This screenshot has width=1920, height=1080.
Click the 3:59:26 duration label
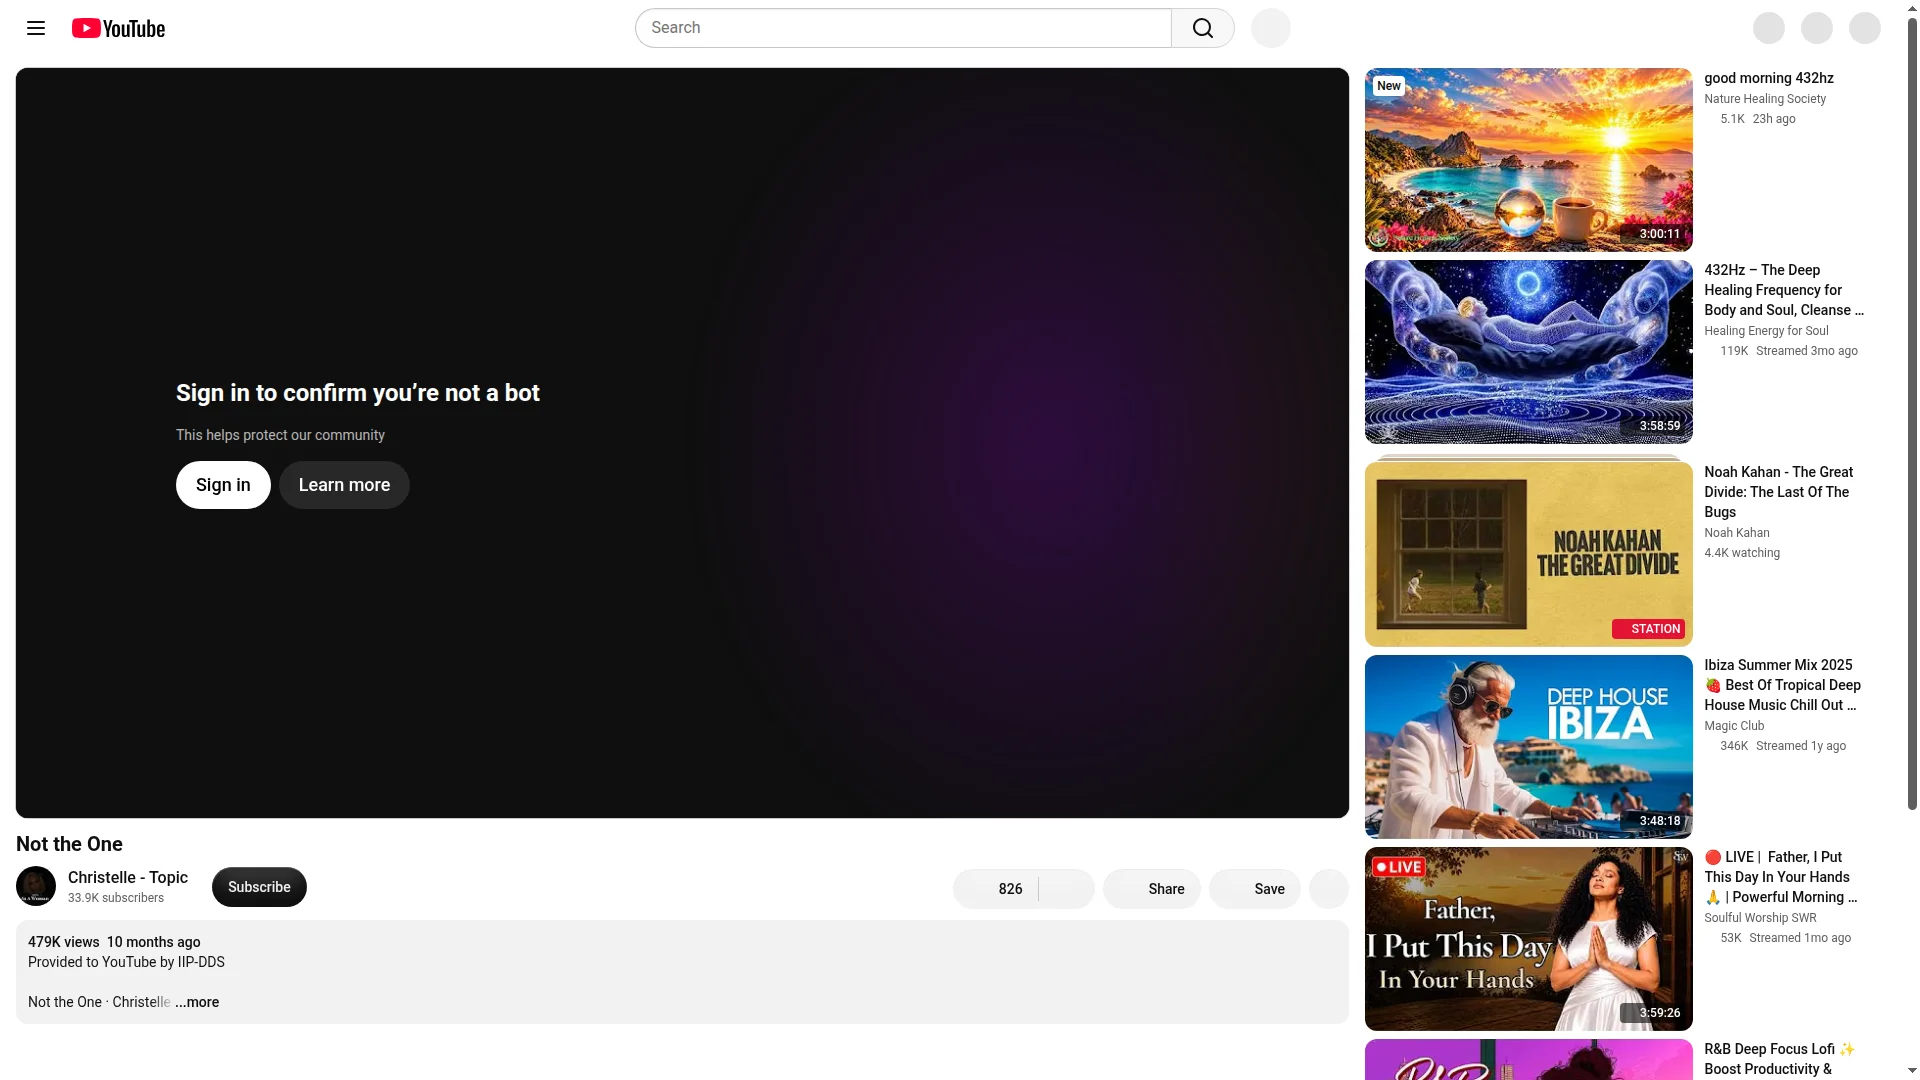pos(1660,1013)
